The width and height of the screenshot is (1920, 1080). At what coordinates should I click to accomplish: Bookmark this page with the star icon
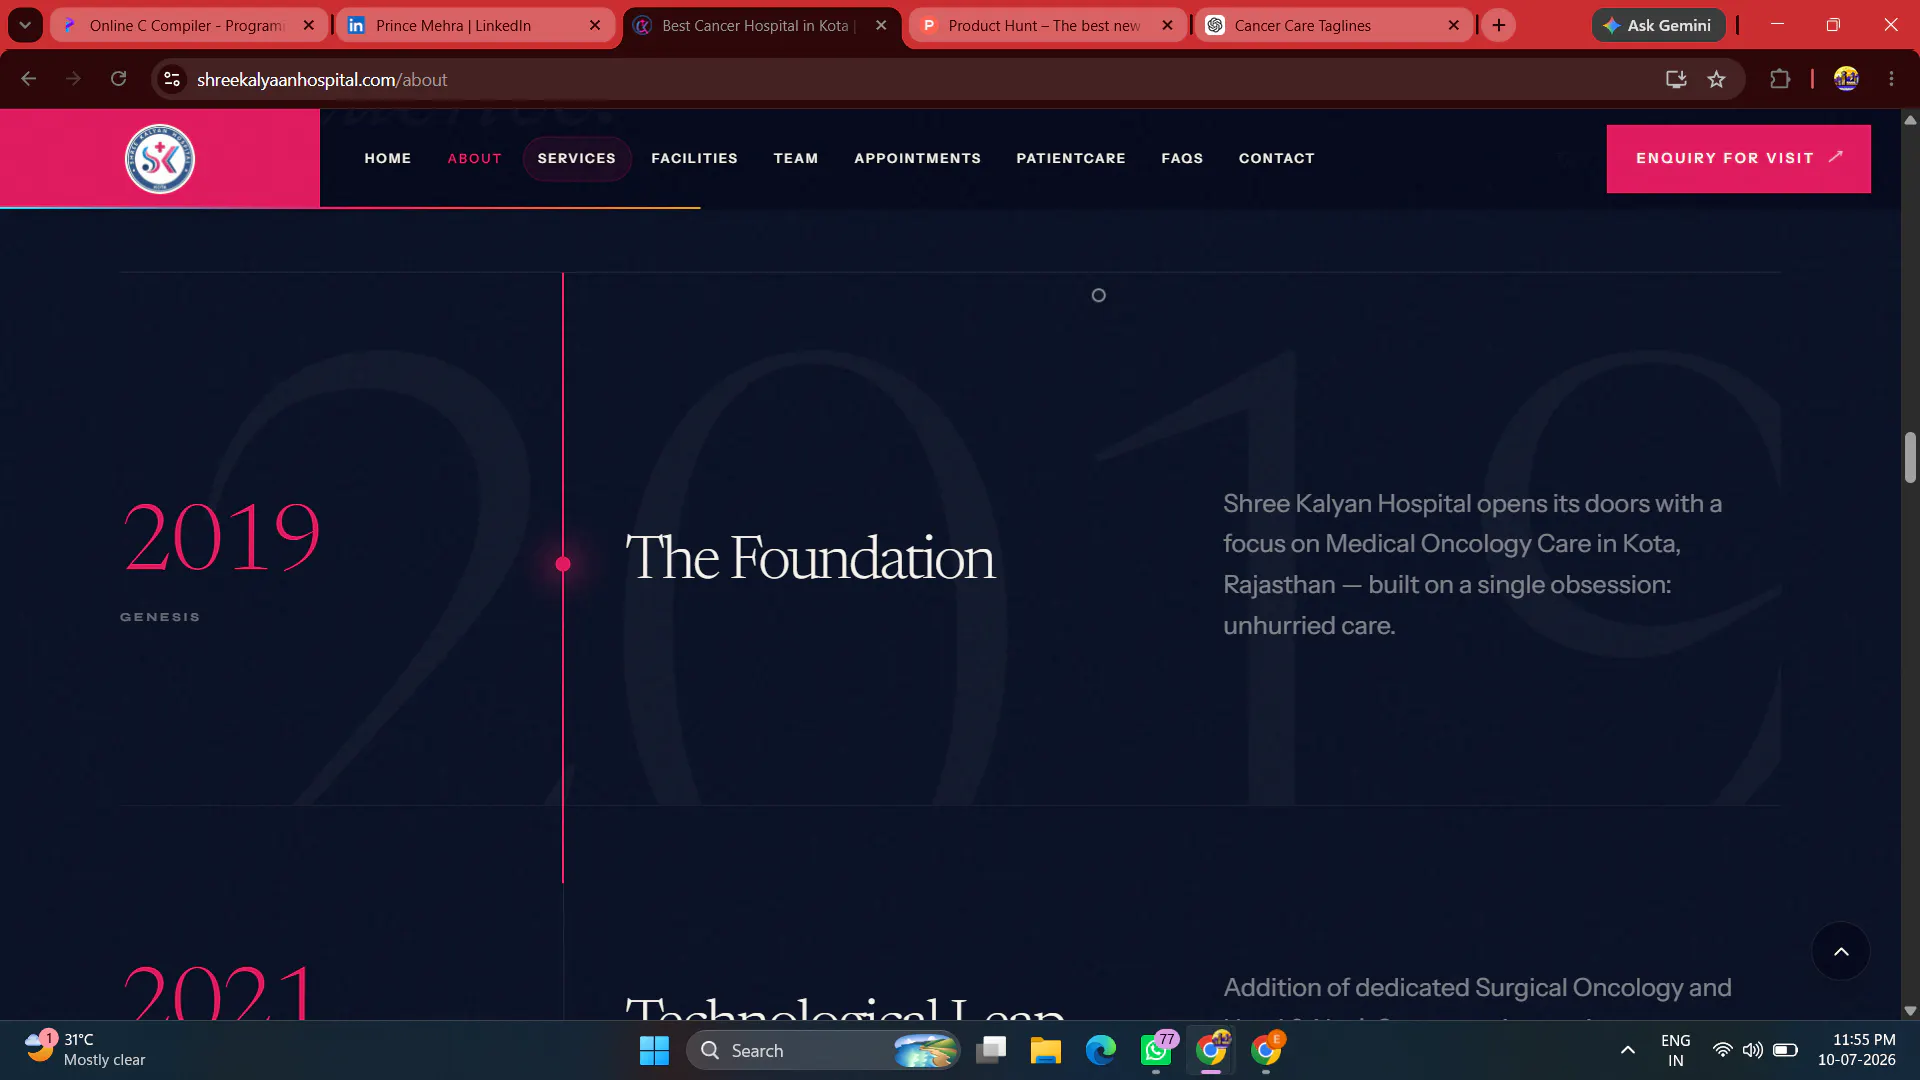pos(1717,79)
